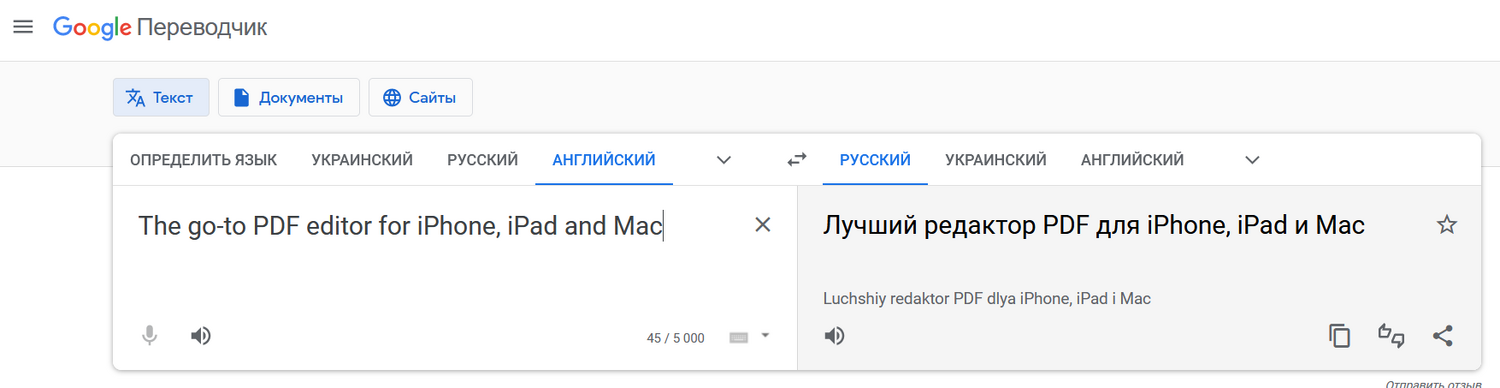Switch to Документы translation mode
The width and height of the screenshot is (1500, 388).
pos(288,97)
